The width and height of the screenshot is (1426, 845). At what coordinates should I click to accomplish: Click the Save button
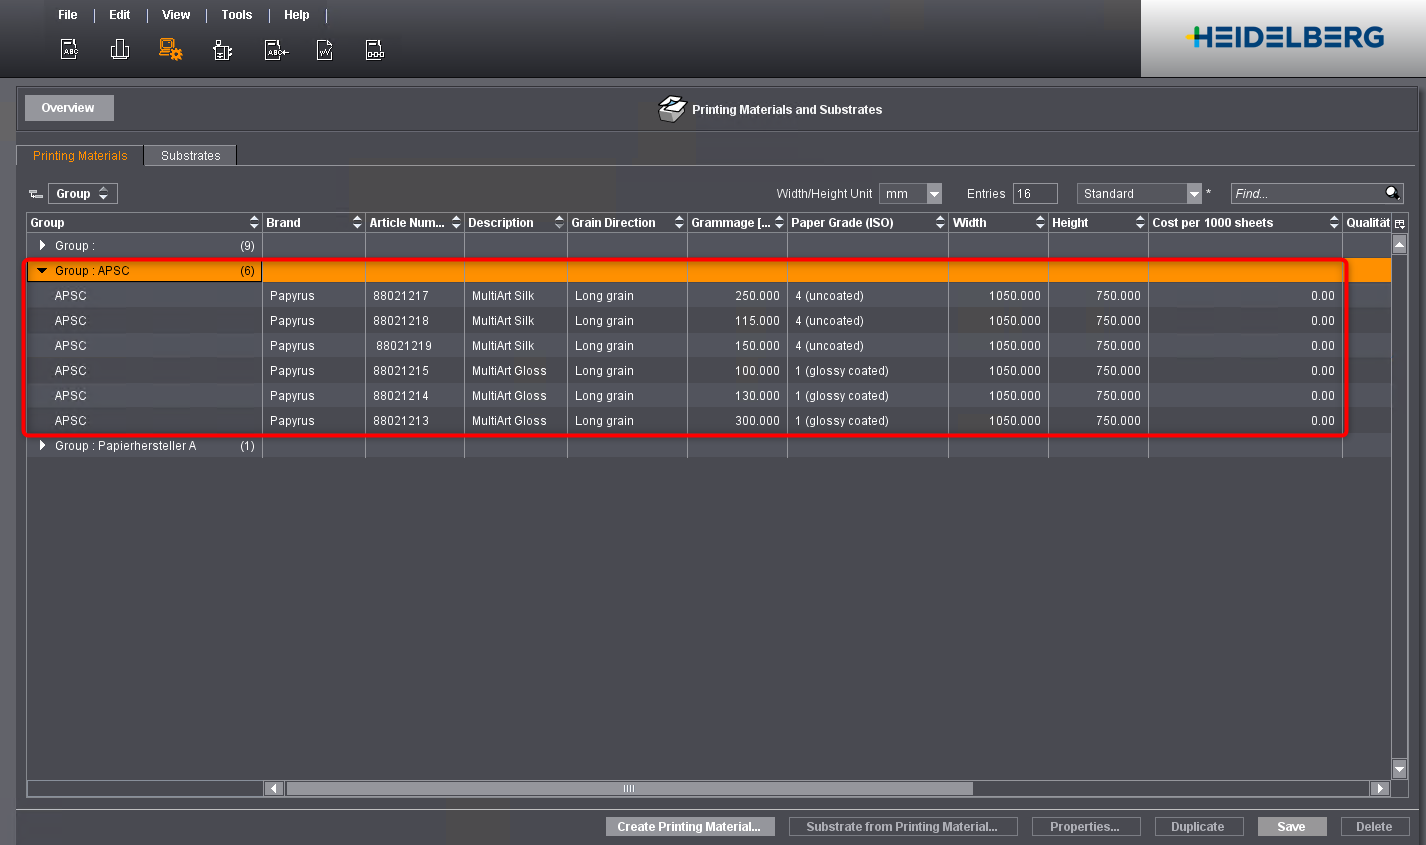click(x=1292, y=827)
